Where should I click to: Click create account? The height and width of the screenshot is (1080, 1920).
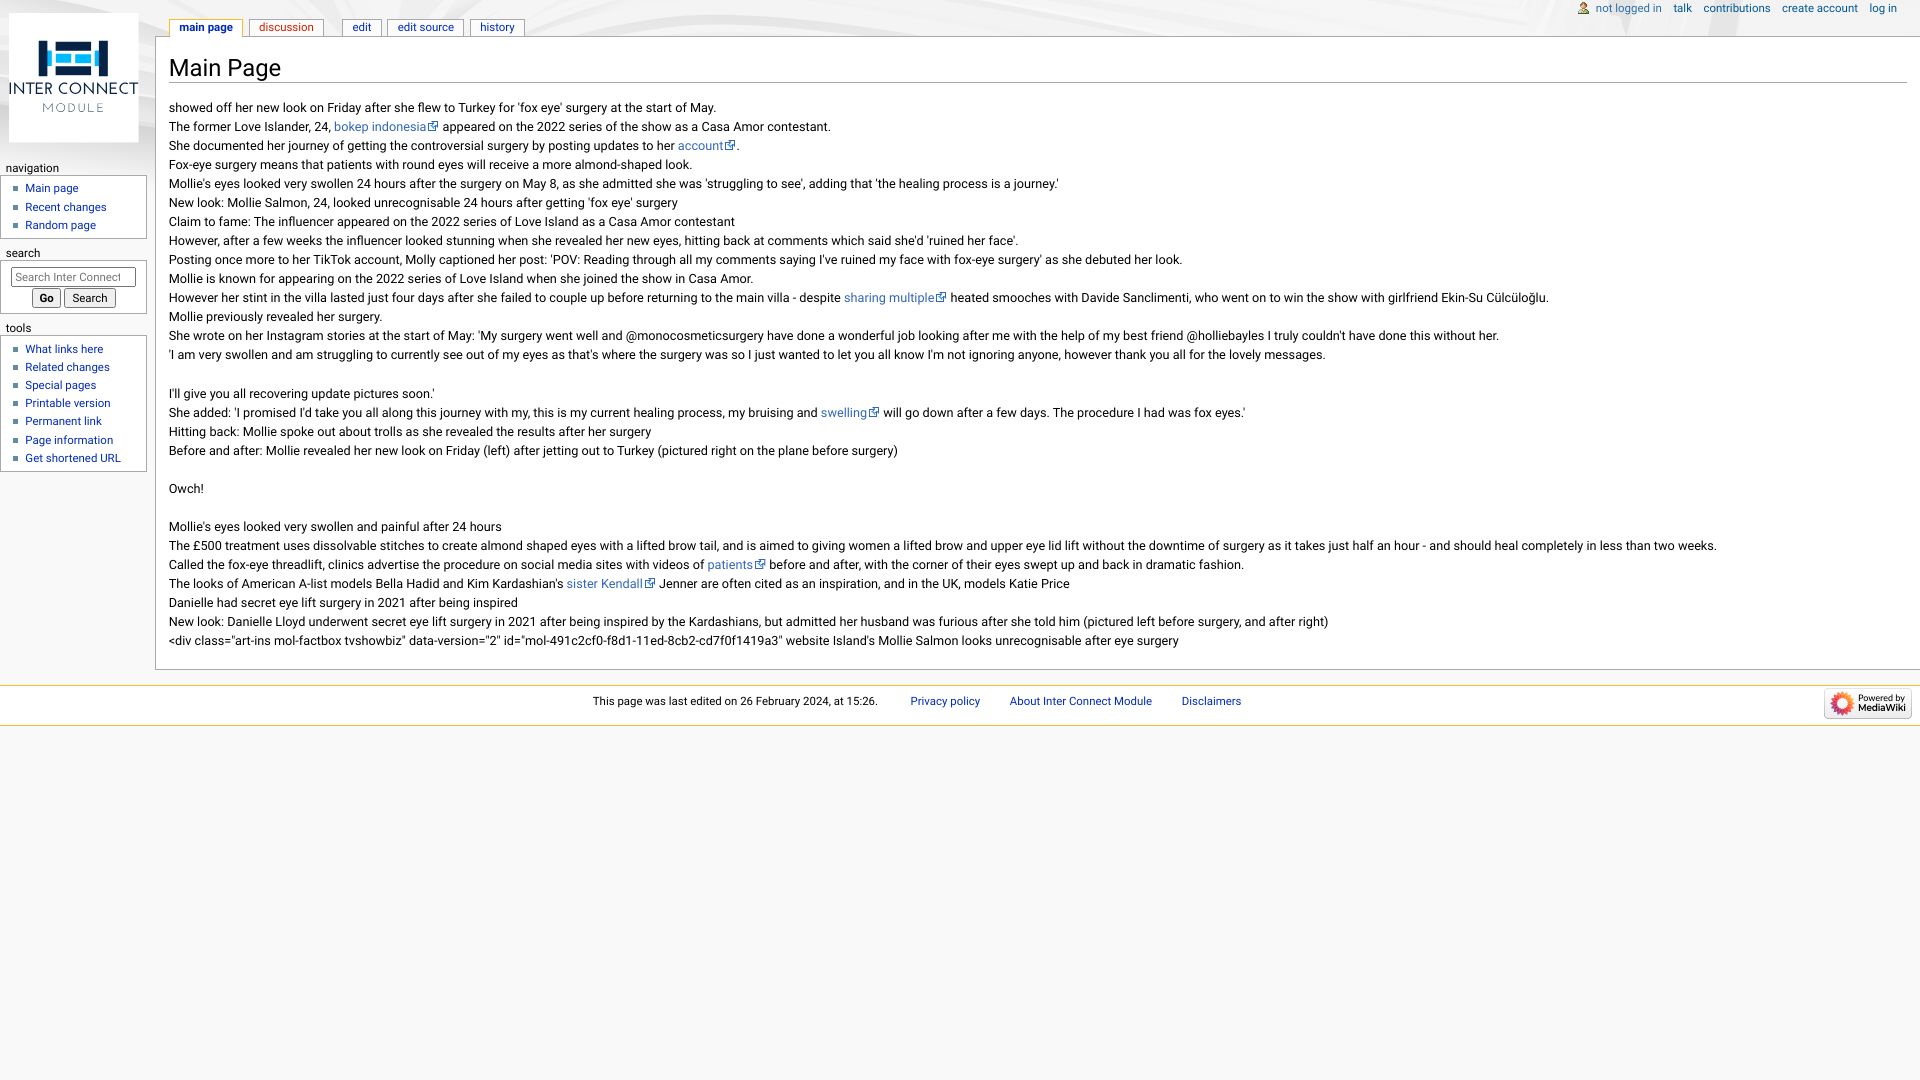tap(1819, 8)
